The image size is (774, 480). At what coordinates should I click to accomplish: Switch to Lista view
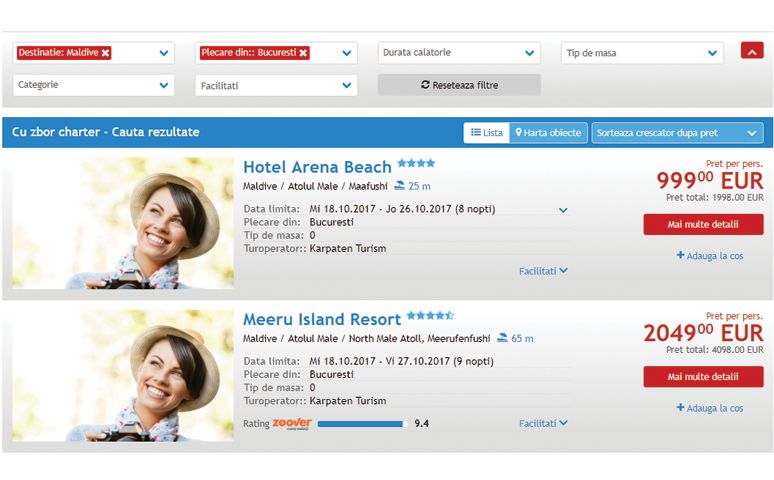[x=486, y=132]
